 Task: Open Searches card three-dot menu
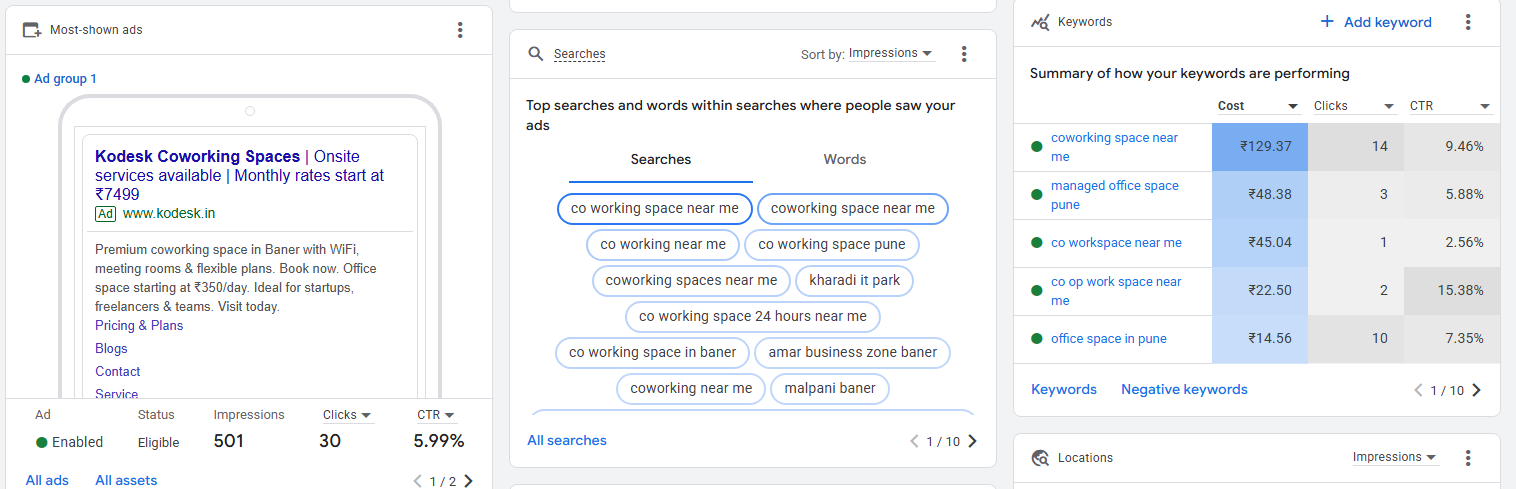(x=964, y=54)
